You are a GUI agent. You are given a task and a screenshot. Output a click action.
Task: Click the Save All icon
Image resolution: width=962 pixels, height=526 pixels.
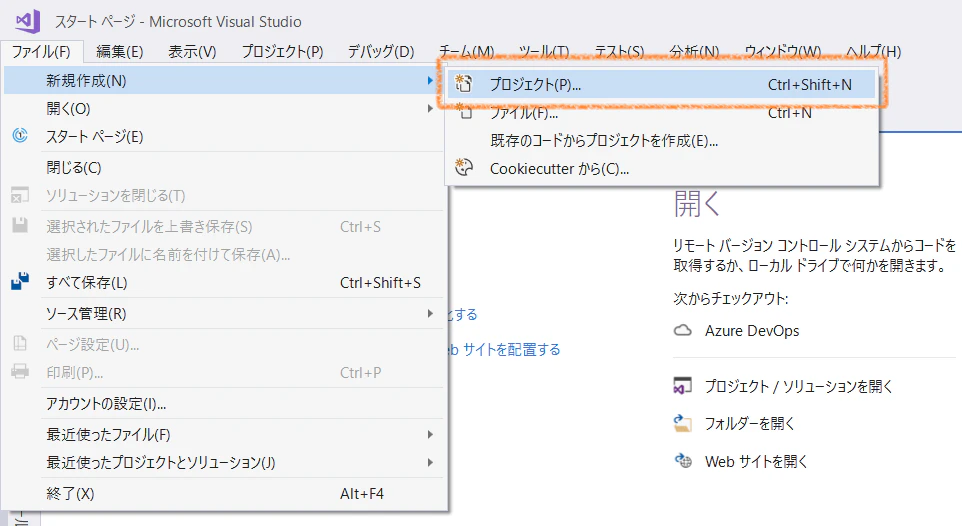(20, 282)
